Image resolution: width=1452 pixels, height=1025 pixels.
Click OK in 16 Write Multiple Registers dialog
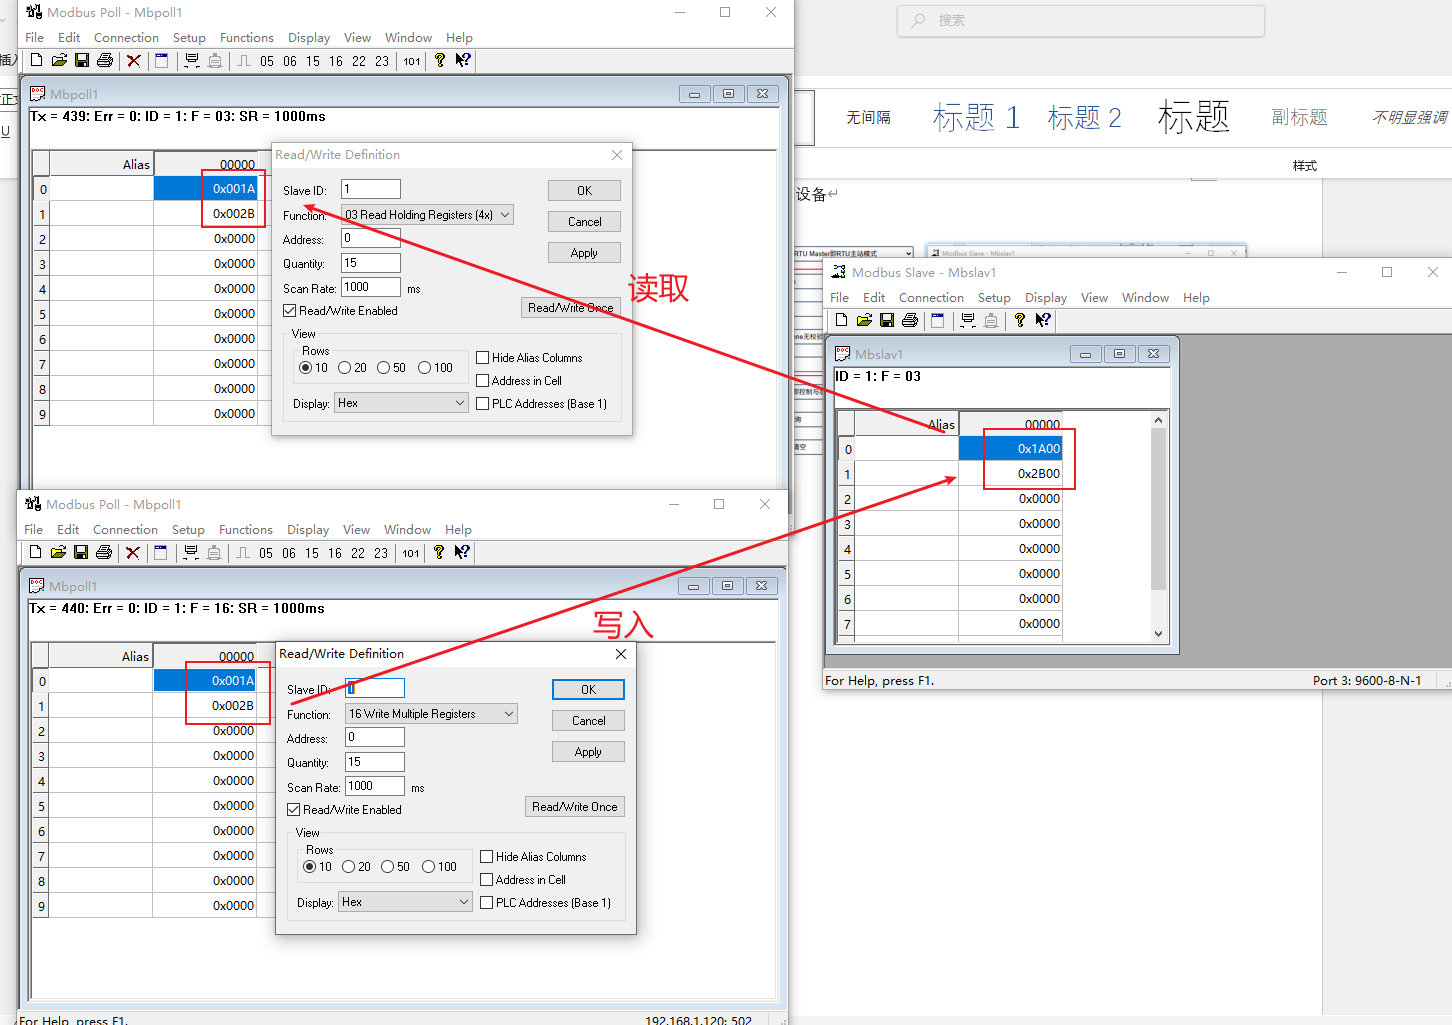point(588,690)
